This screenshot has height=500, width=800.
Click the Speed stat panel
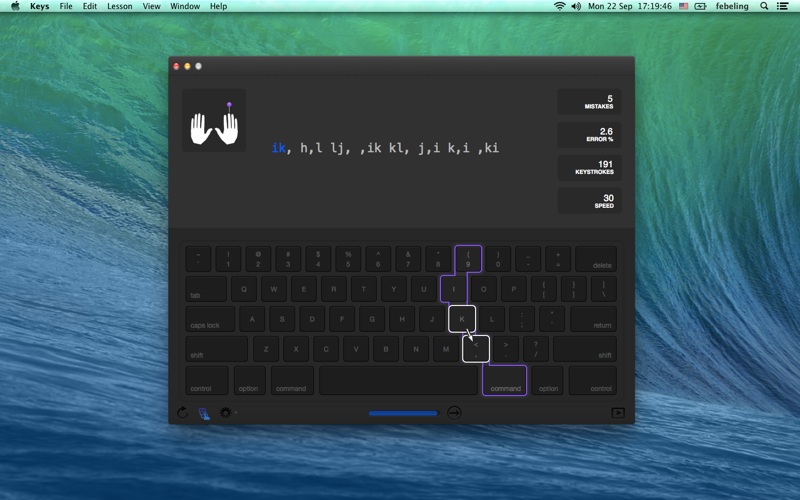click(x=589, y=201)
